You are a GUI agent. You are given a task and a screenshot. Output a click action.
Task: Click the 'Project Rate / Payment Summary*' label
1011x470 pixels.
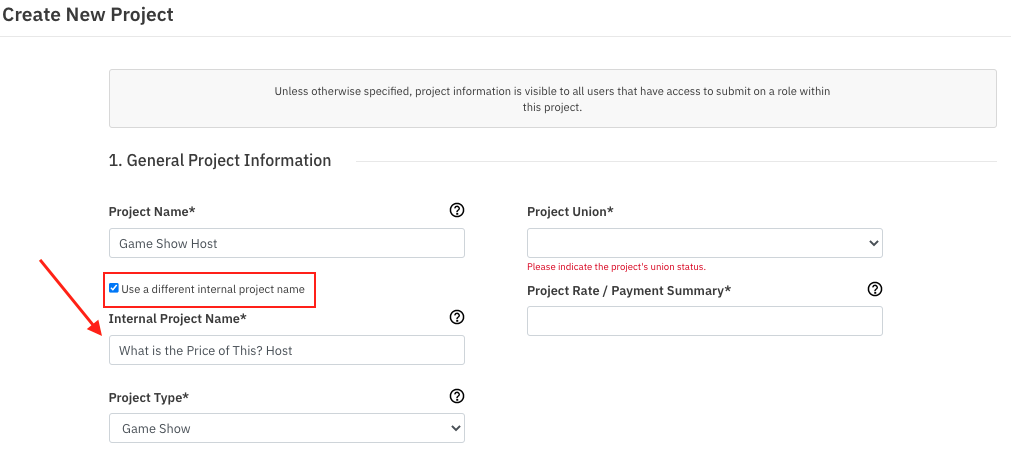coord(629,290)
